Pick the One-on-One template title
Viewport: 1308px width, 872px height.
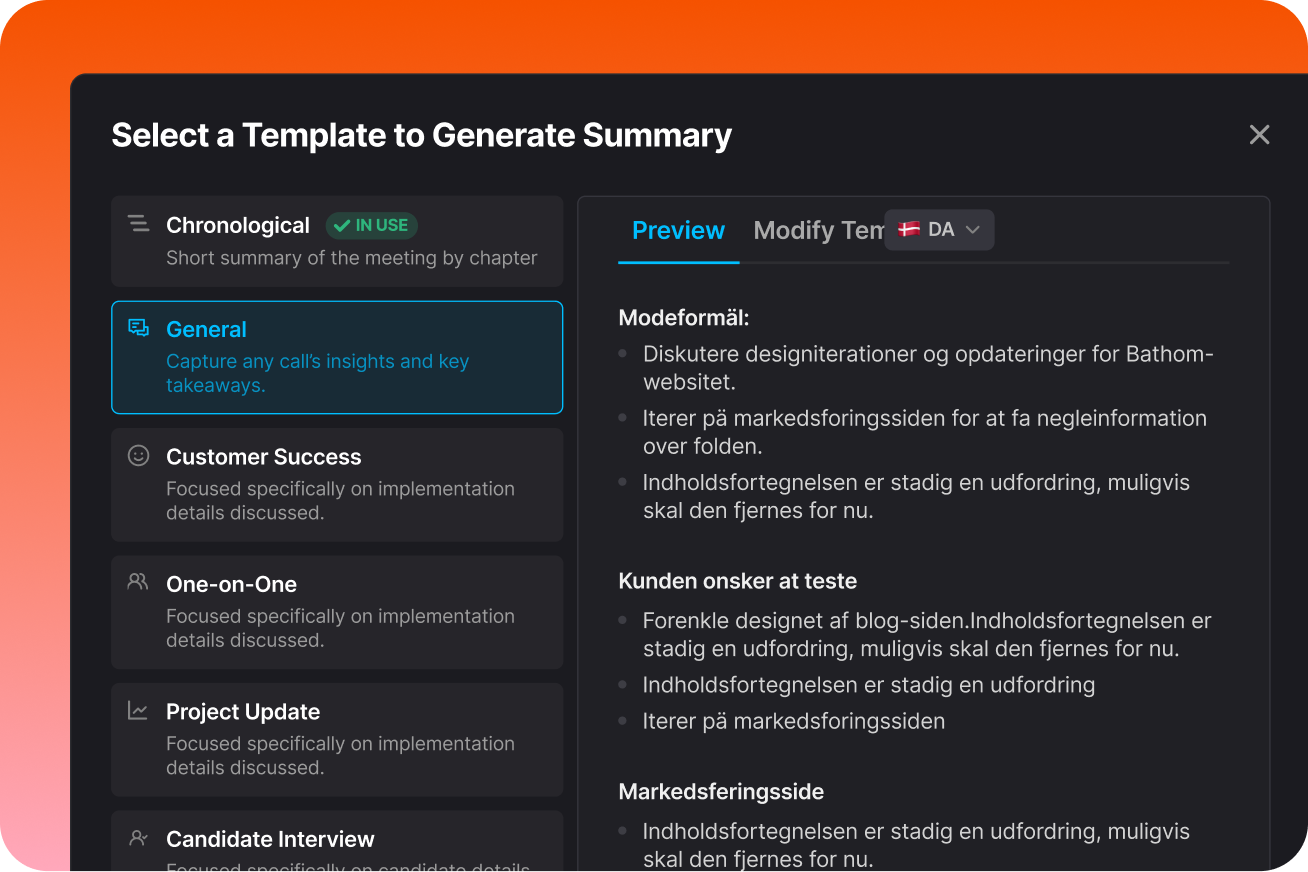pyautogui.click(x=231, y=584)
